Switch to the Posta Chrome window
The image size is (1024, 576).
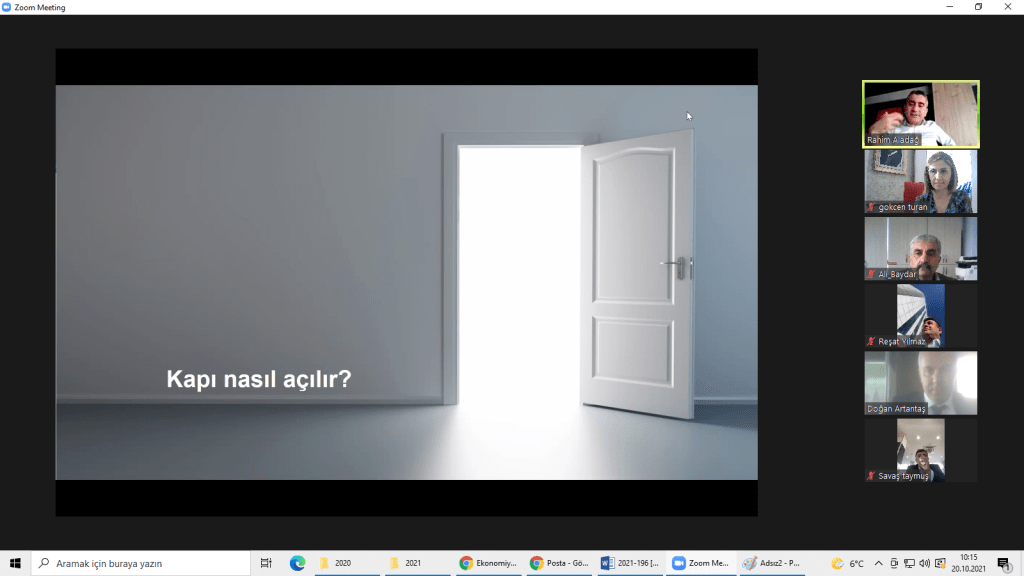(x=558, y=563)
